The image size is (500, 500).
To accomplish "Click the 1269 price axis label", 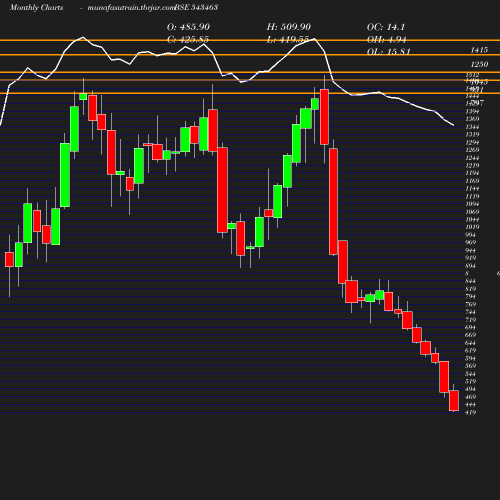I will (472, 150).
